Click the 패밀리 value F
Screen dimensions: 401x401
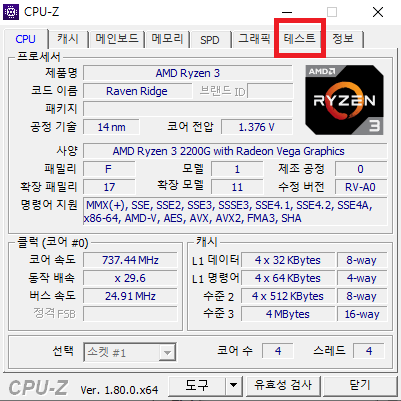tap(109, 169)
